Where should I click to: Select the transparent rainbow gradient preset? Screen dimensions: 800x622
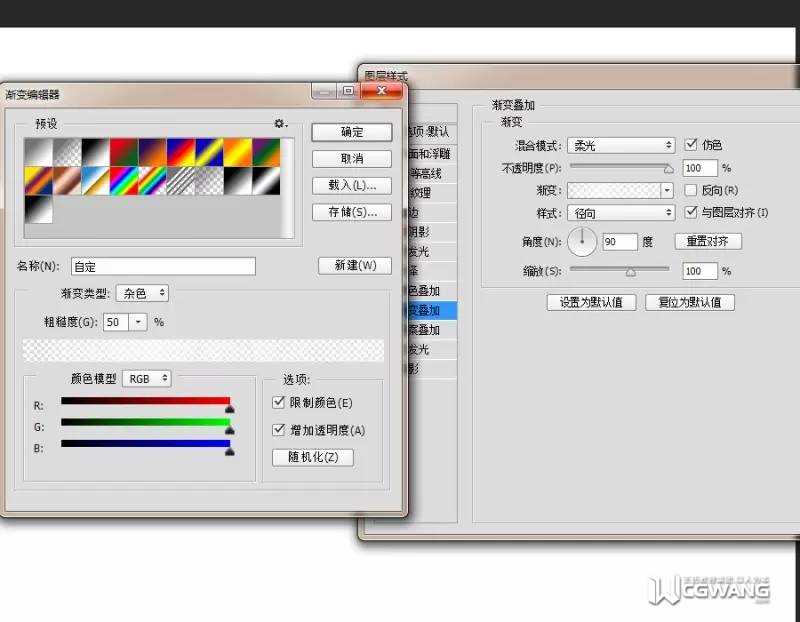pyautogui.click(x=152, y=181)
